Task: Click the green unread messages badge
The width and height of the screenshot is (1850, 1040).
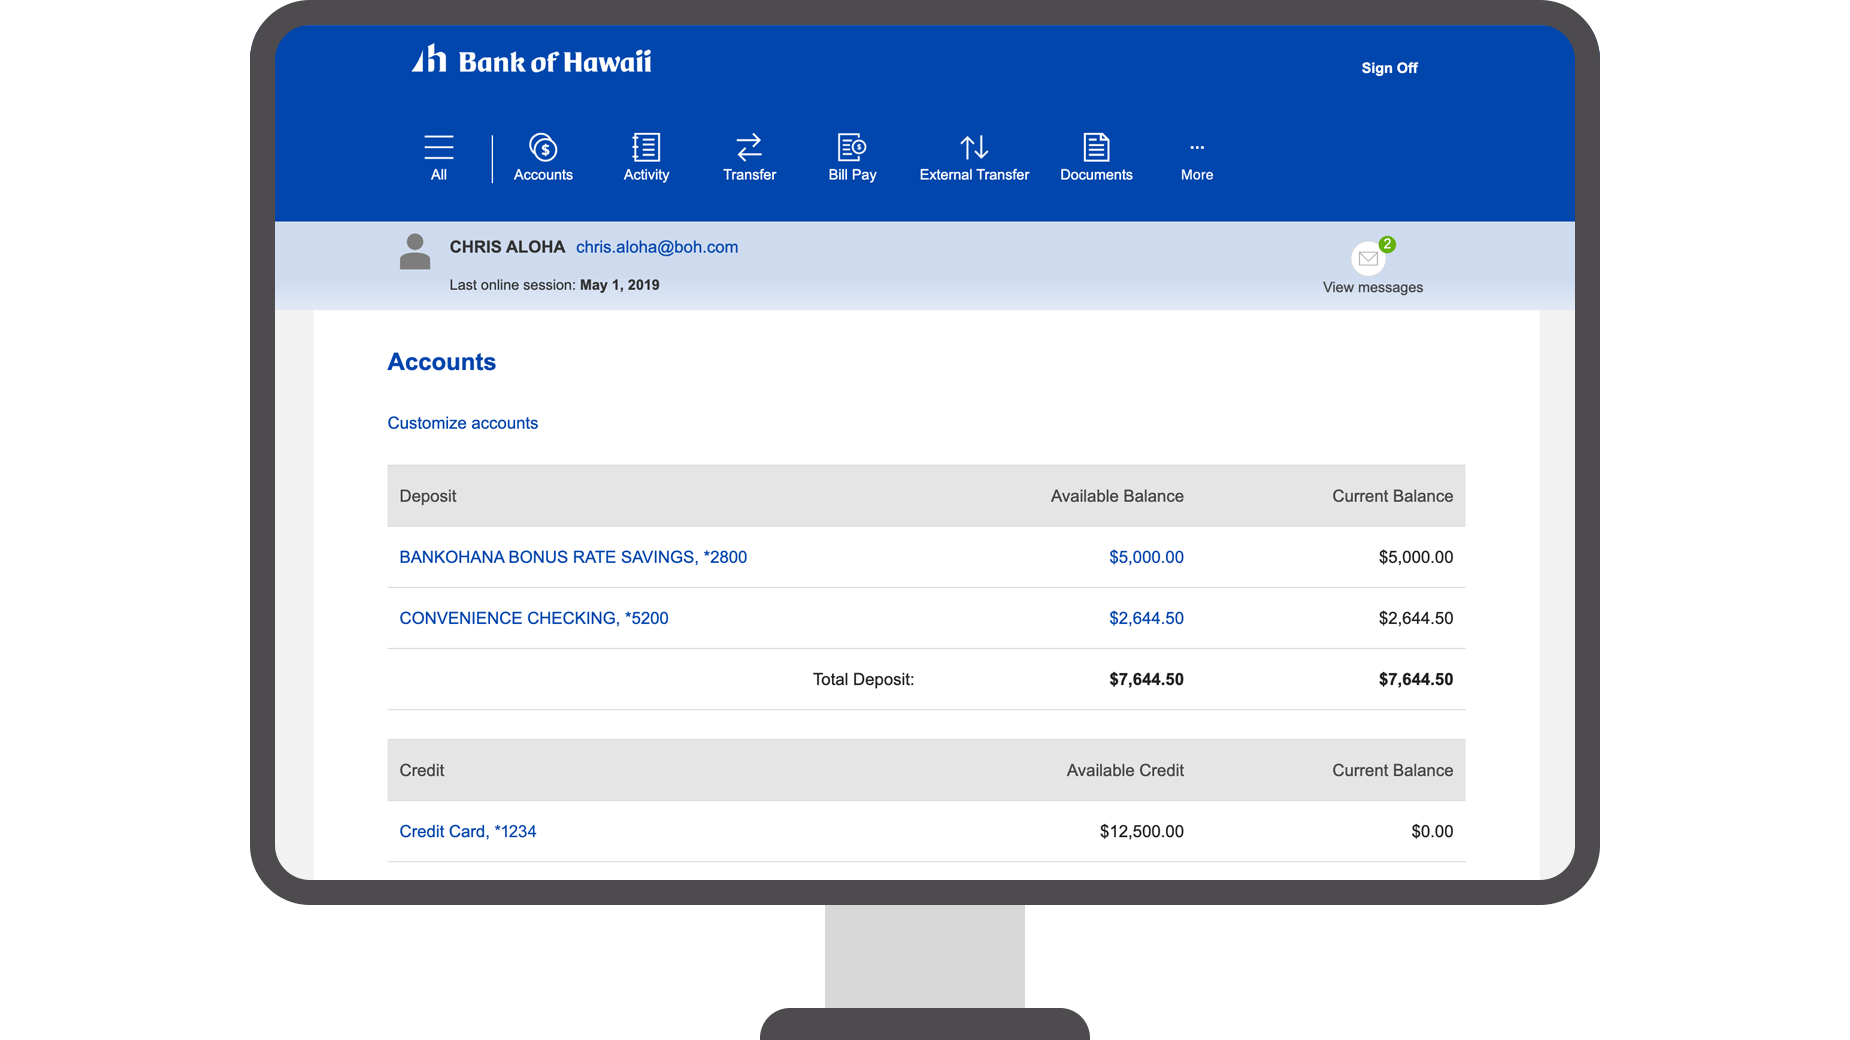Action: [x=1387, y=244]
